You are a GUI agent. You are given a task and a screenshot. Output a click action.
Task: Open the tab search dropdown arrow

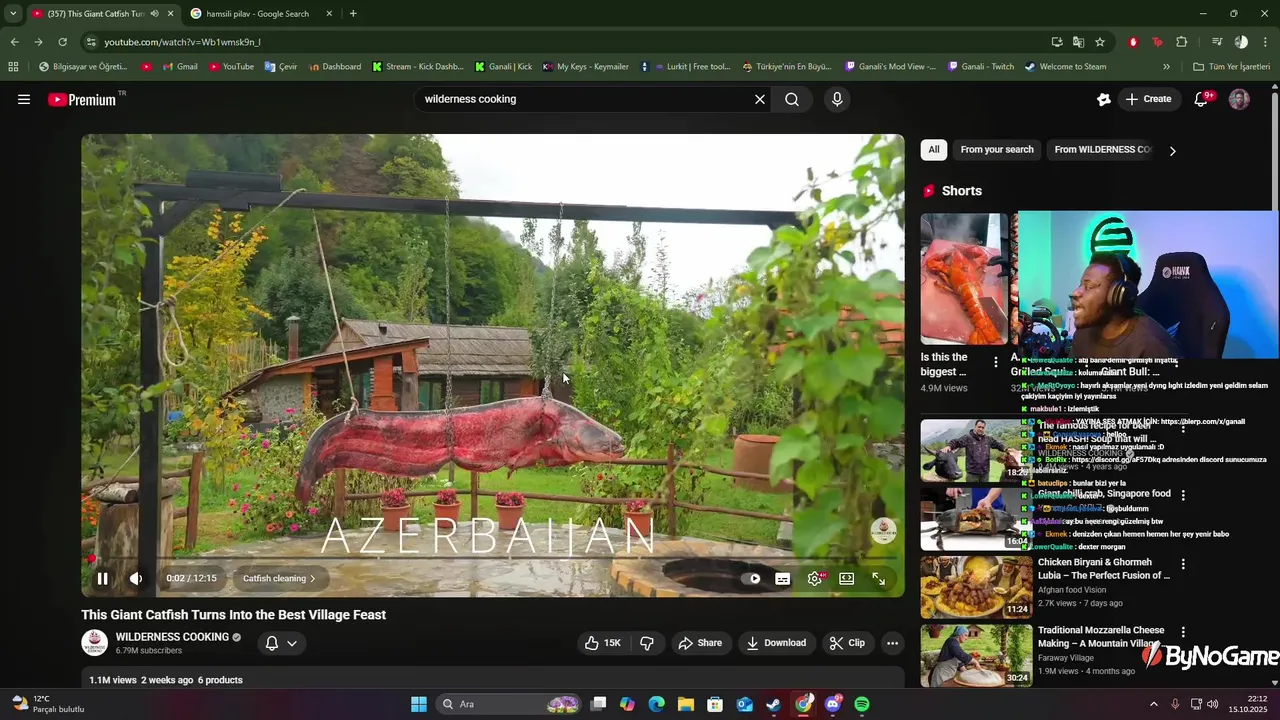point(13,14)
